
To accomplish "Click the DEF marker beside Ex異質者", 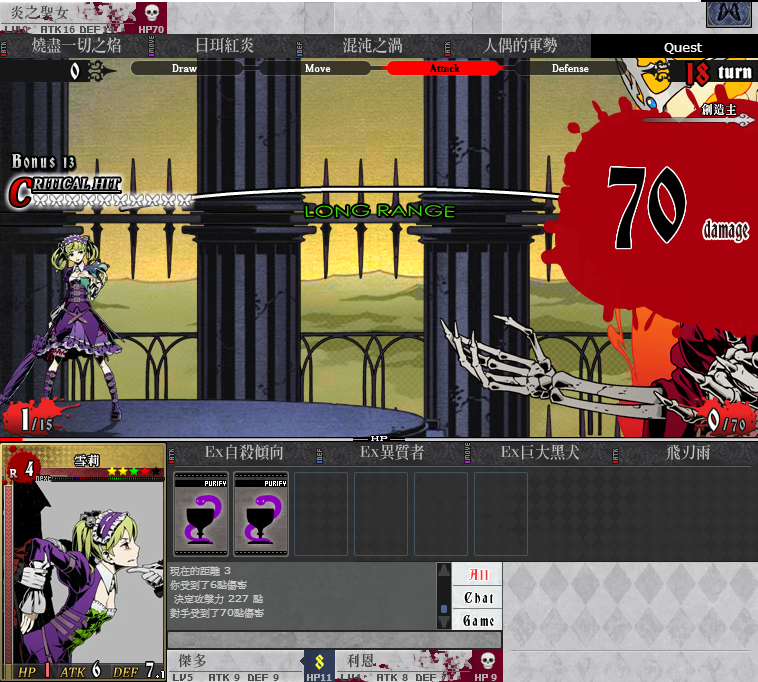I will point(319,455).
